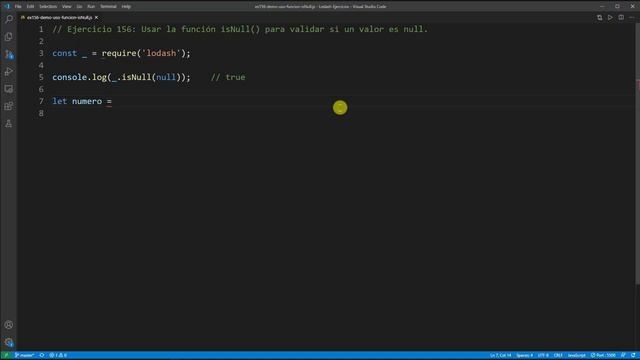The height and width of the screenshot is (360, 640).
Task: Open the Source Control view
Action: [x=9, y=54]
